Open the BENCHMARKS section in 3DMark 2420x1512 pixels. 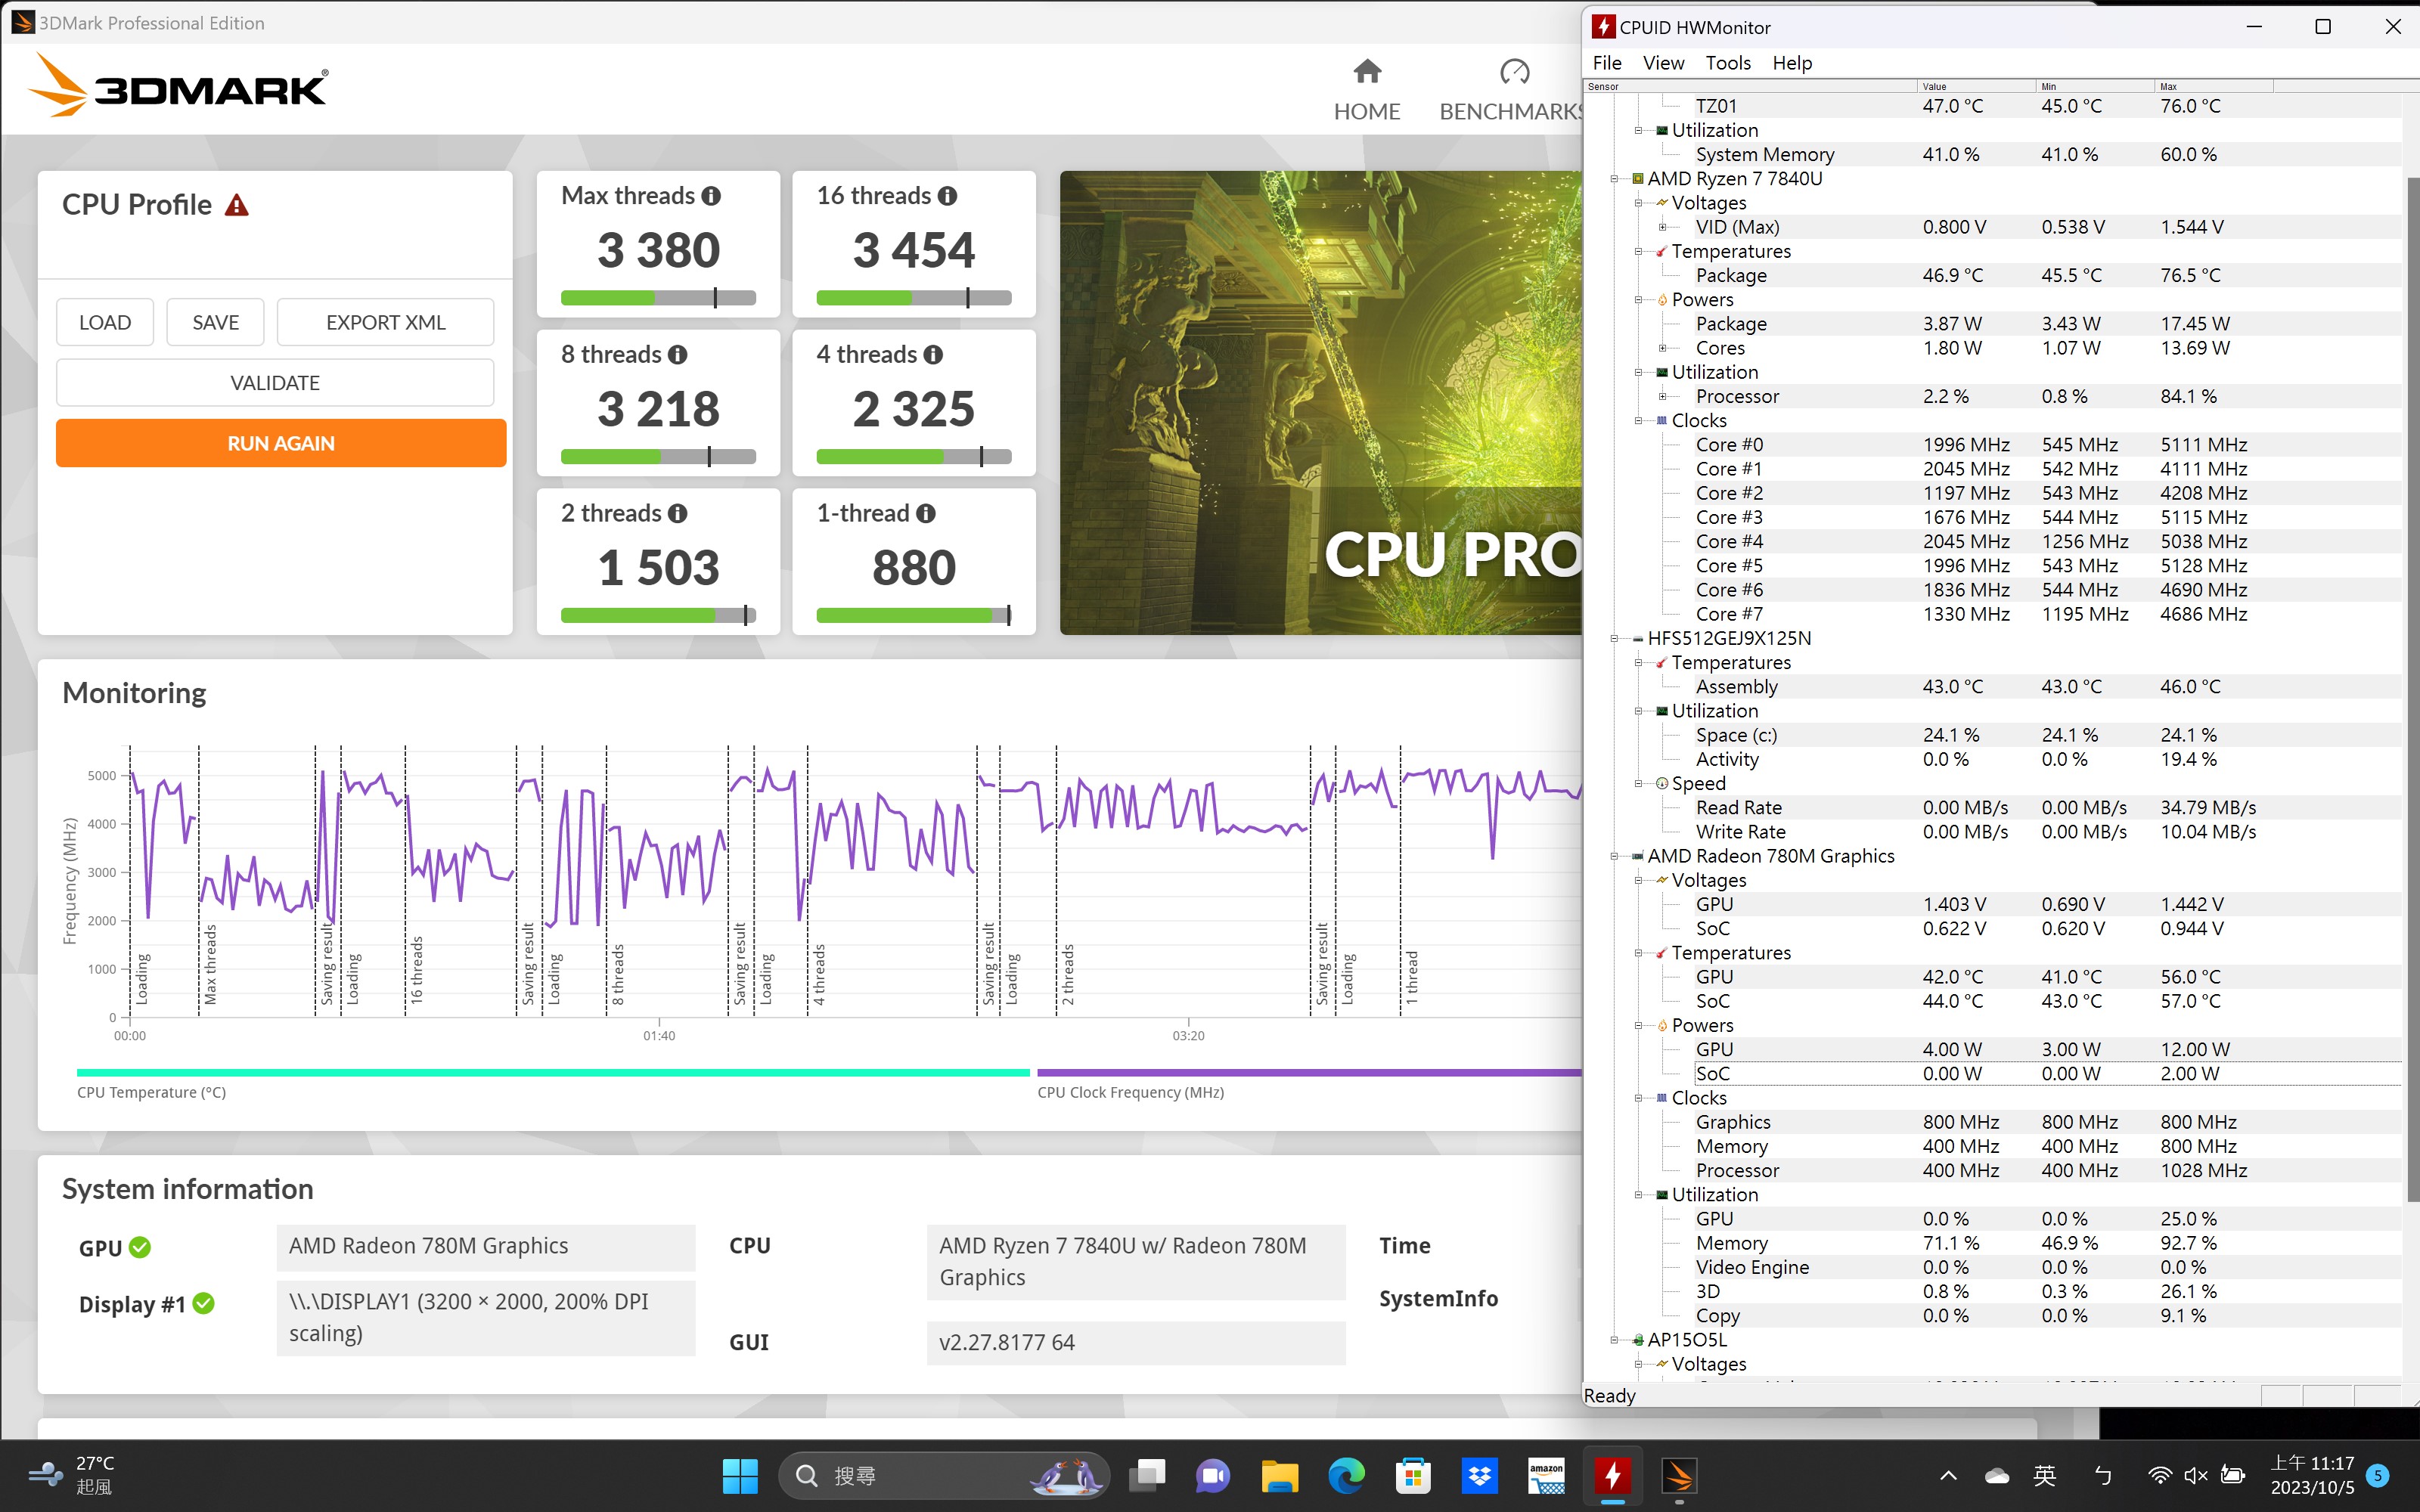coord(1513,71)
